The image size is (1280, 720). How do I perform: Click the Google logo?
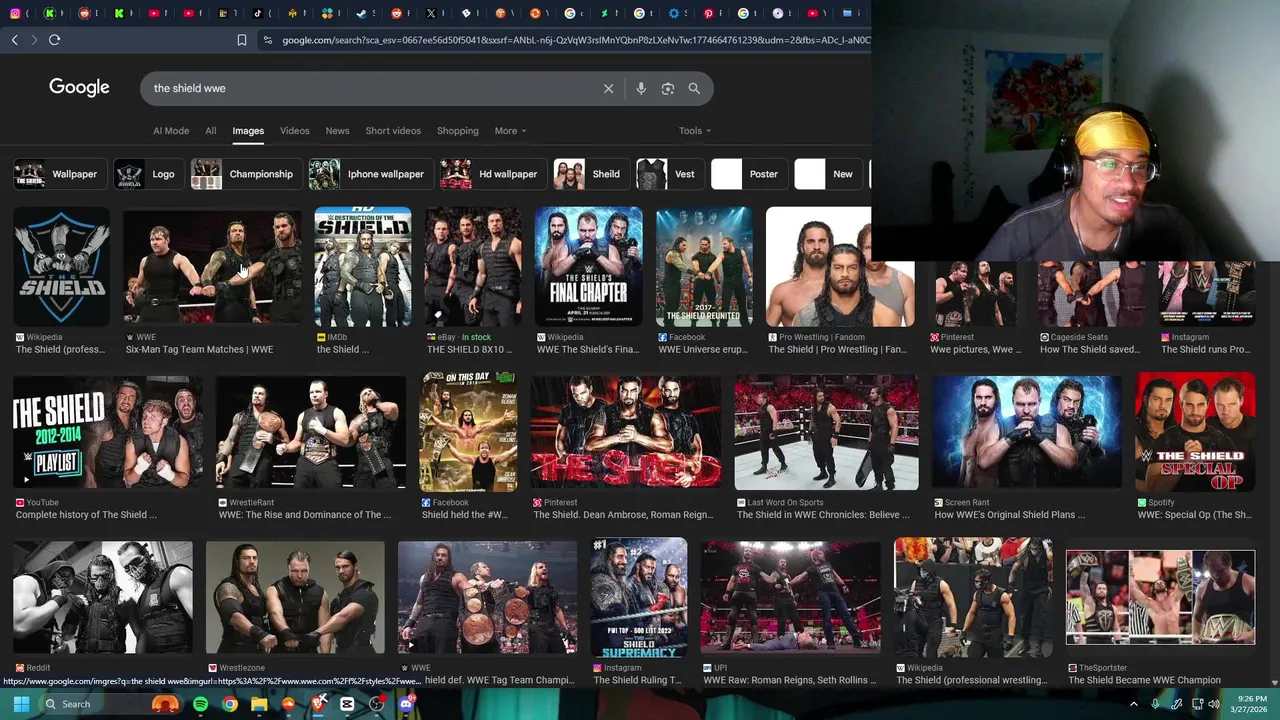pyautogui.click(x=79, y=87)
